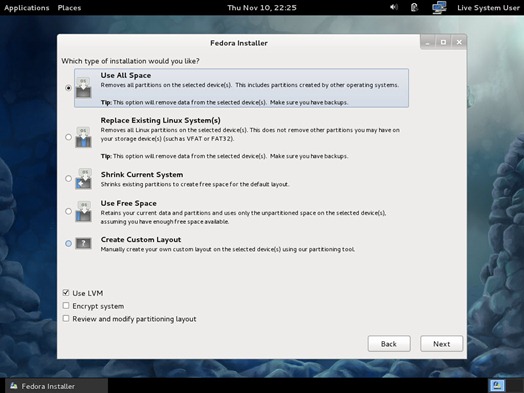Uncheck the Use LVM checkbox
The image size is (524, 393).
(66, 293)
